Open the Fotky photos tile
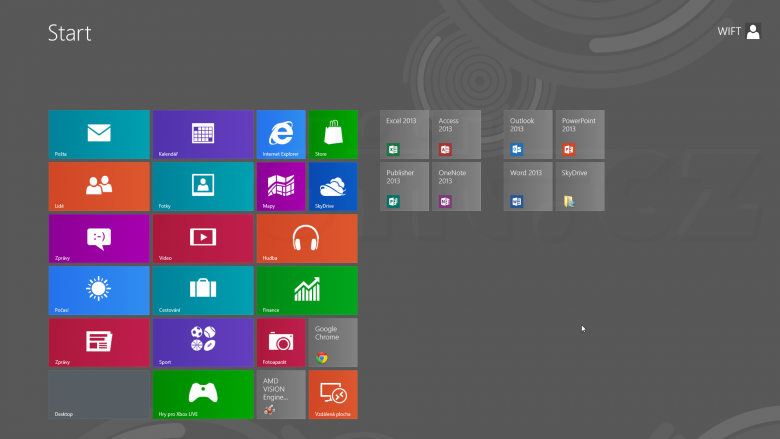 click(x=203, y=186)
